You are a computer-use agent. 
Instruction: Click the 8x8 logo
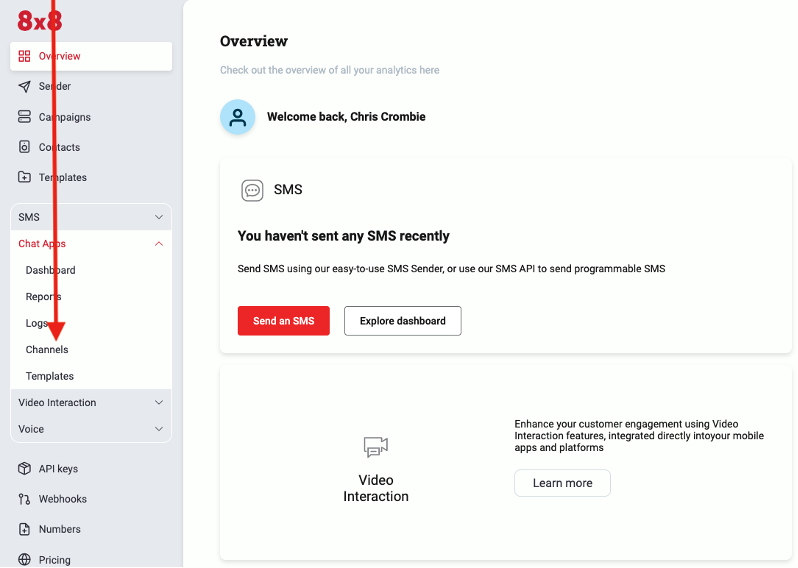[40, 21]
